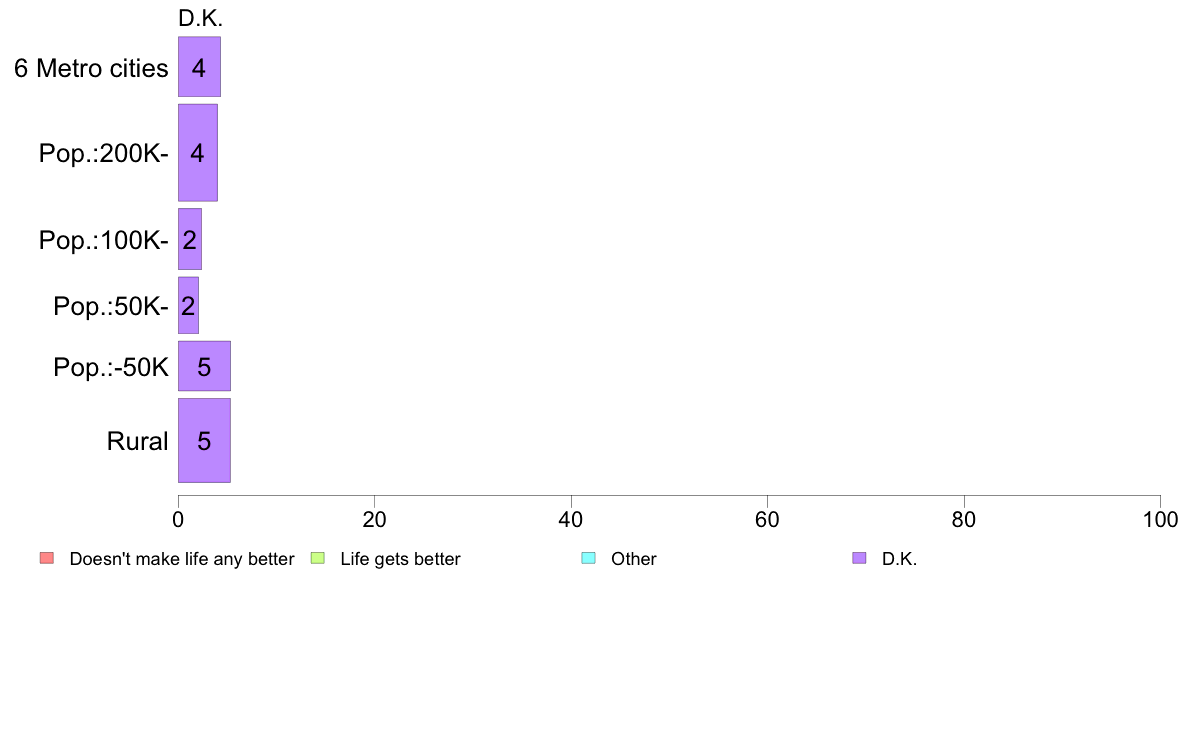Select the 6 Metro cities bar
This screenshot has height=736, width=1188.
[199, 67]
